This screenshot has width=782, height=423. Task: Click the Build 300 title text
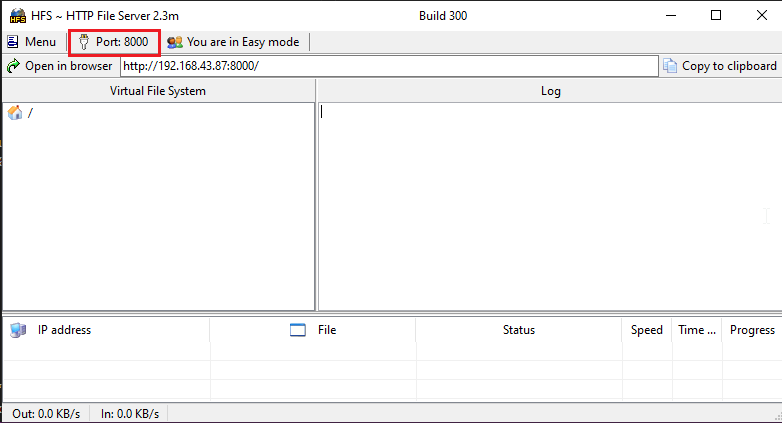[443, 16]
